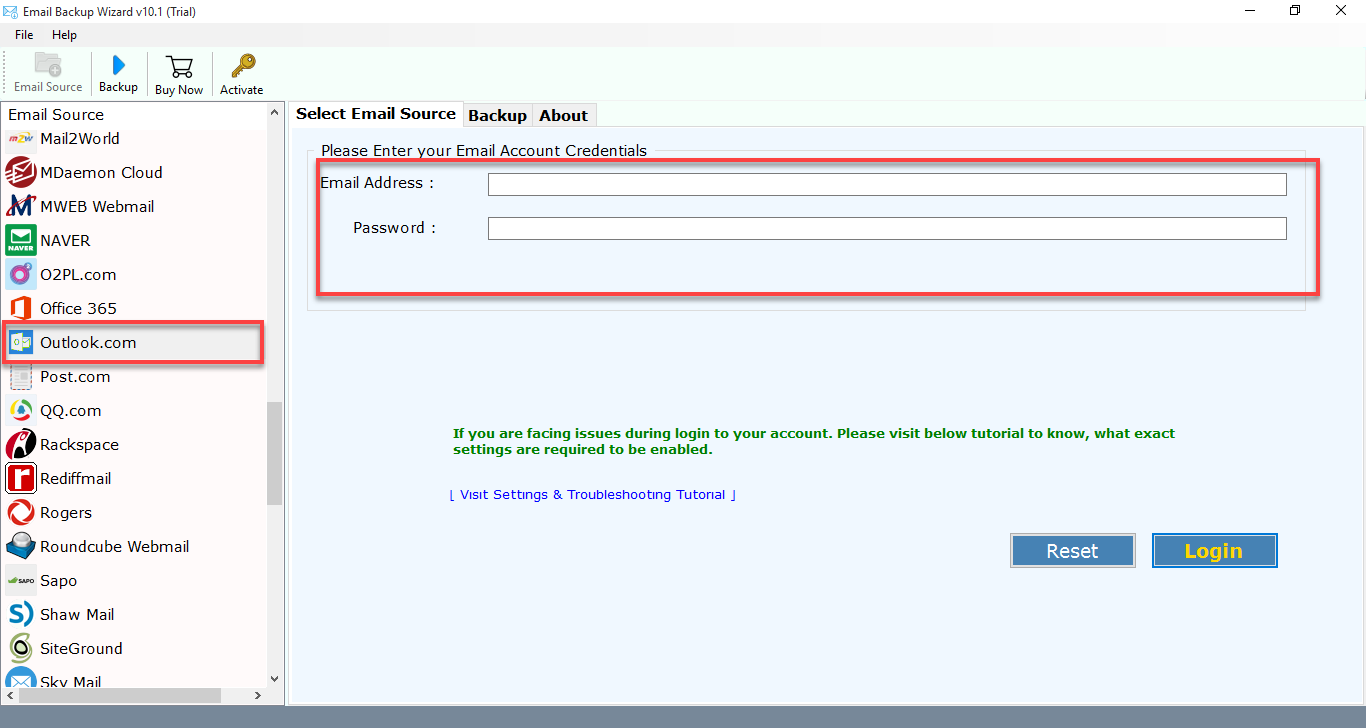The height and width of the screenshot is (728, 1366).
Task: Select the QQ.com icon
Action: click(x=21, y=410)
